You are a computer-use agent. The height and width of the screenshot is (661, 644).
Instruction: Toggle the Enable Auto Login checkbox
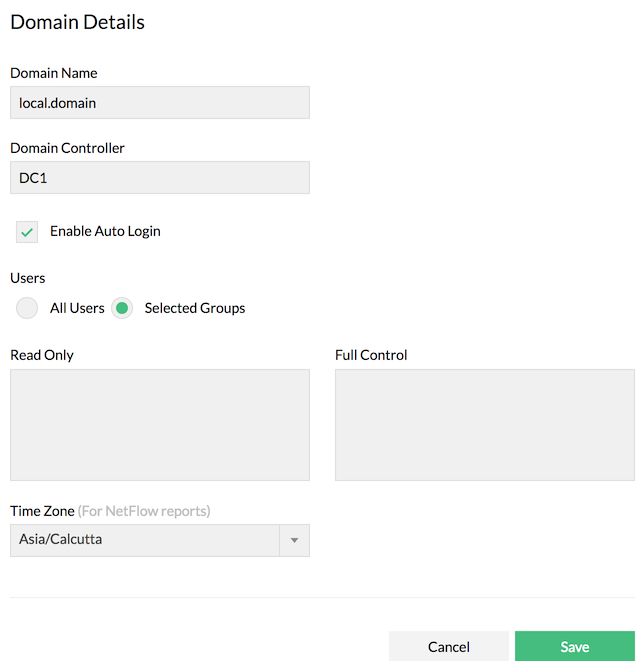pos(27,232)
